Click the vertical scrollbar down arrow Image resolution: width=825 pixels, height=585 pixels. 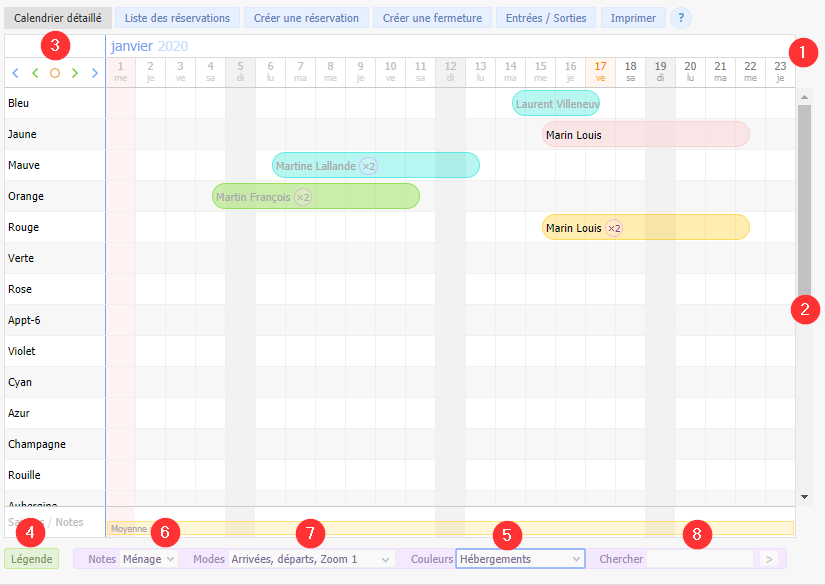805,497
